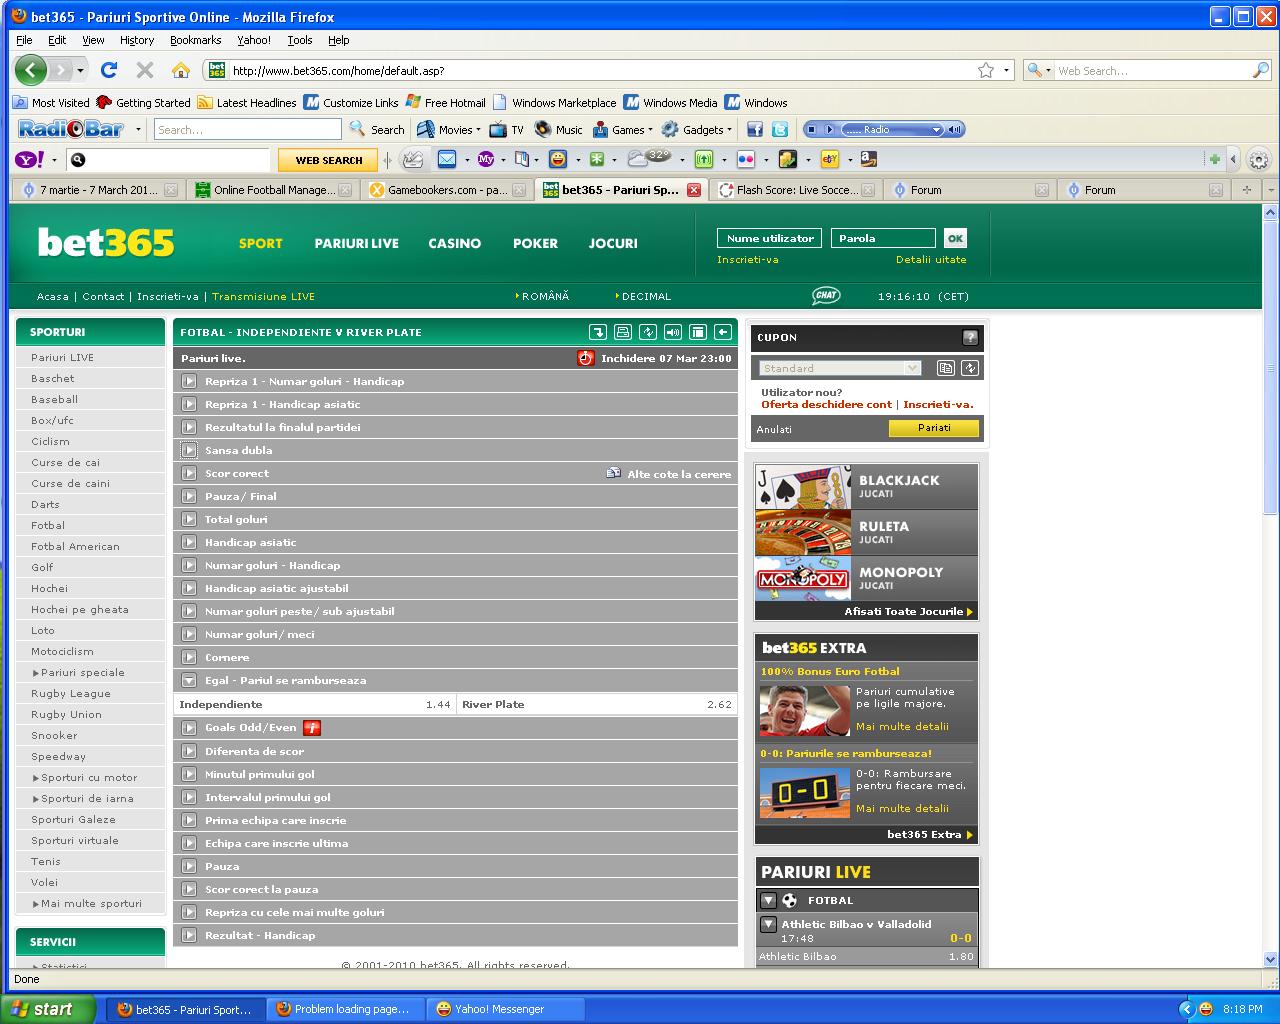The height and width of the screenshot is (1024, 1280).
Task: Open Yahoo! Messenger from the taskbar
Action: pyautogui.click(x=505, y=1009)
